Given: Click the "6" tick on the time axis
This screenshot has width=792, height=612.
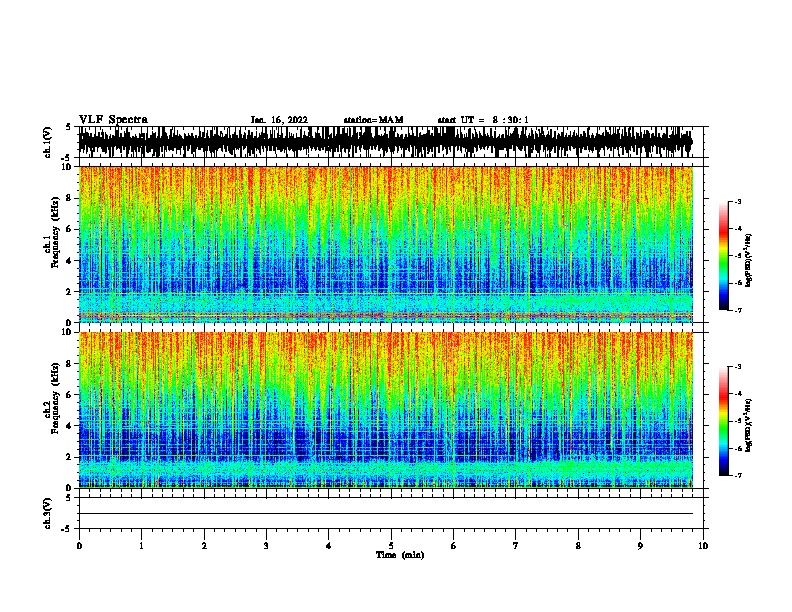Looking at the screenshot, I should pos(454,546).
